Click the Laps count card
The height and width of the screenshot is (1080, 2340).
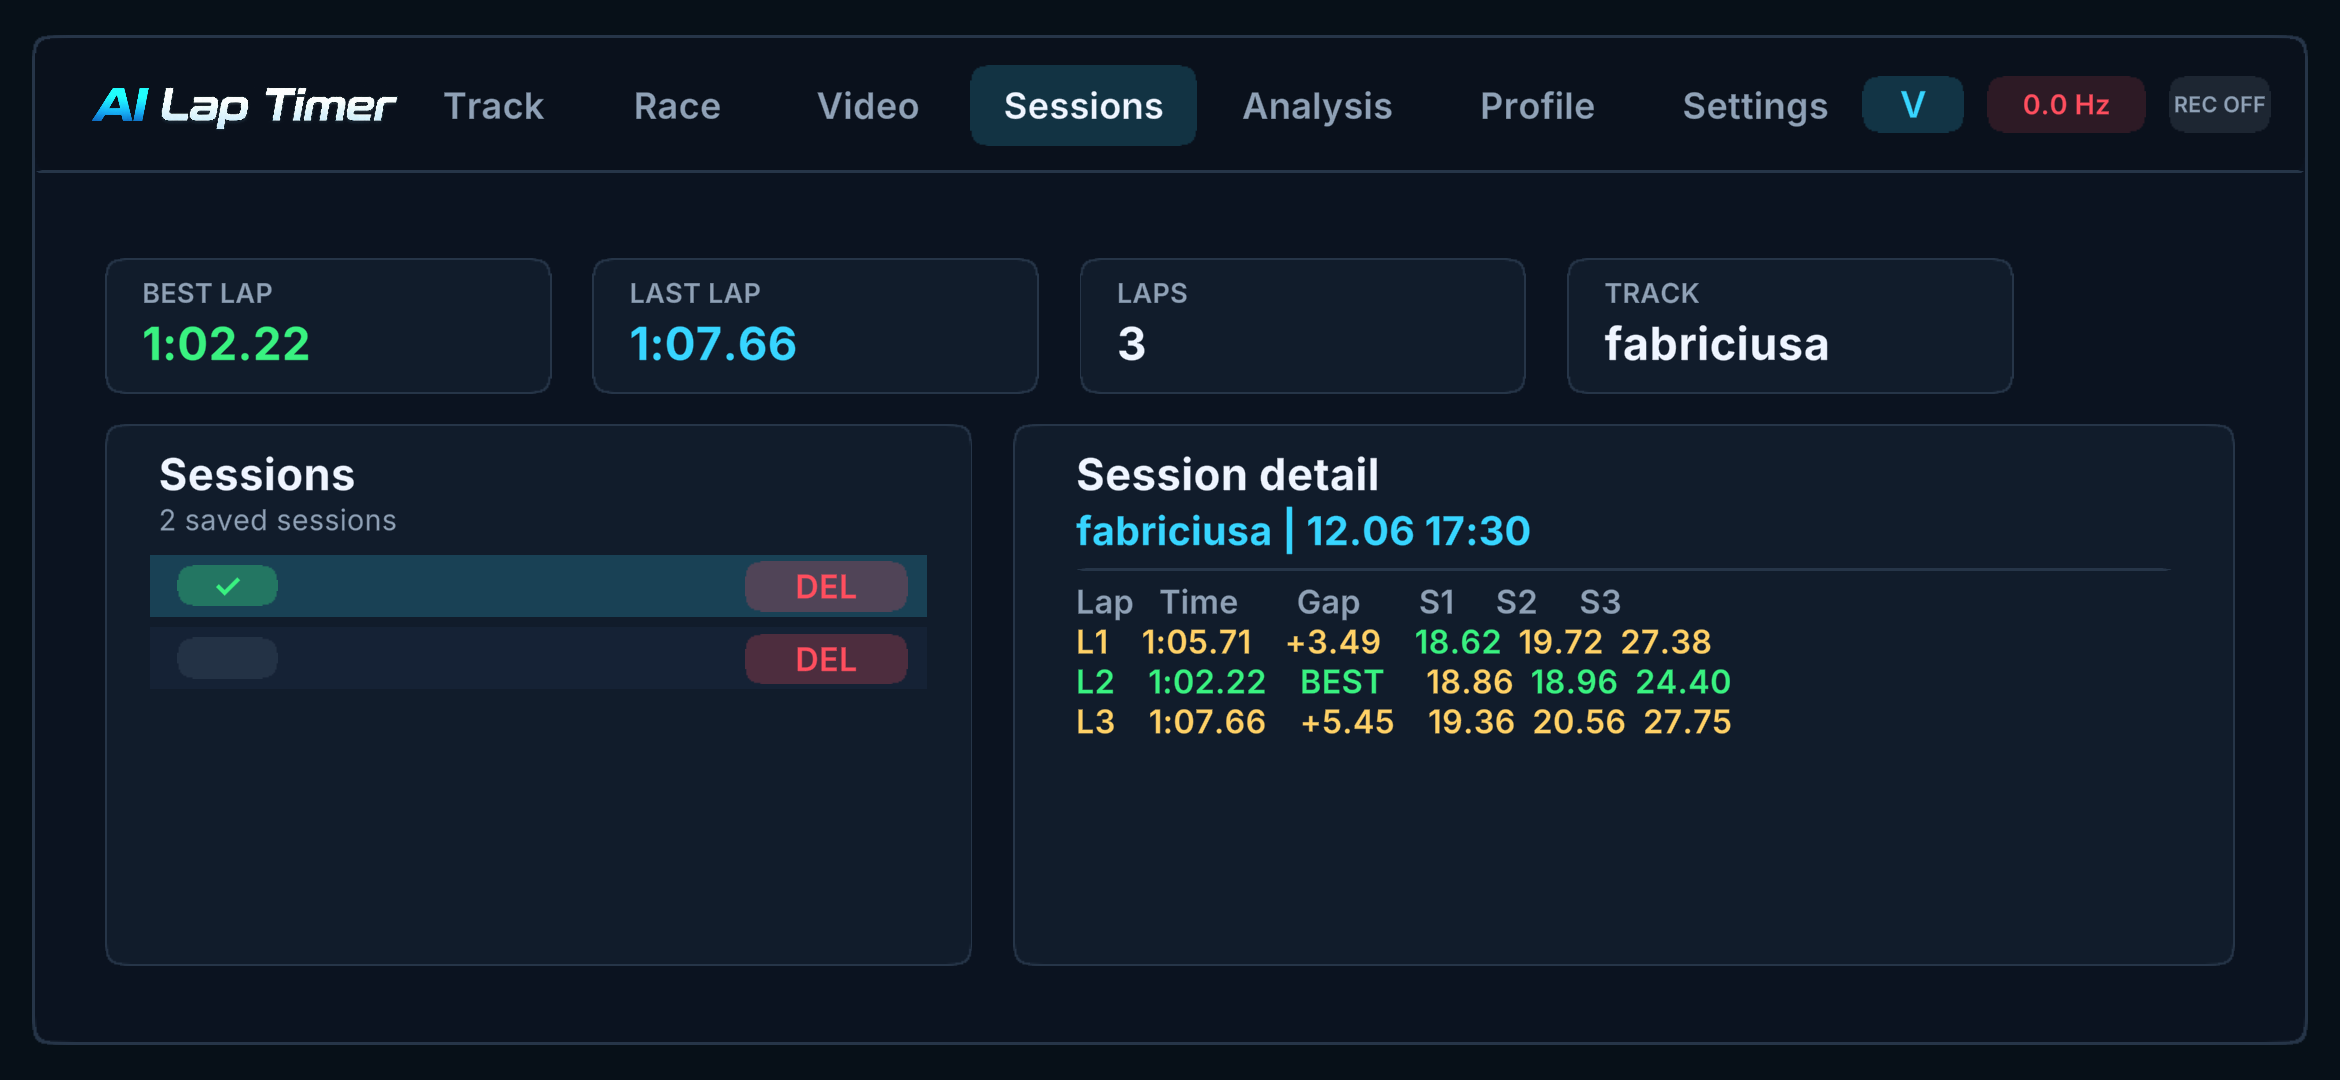click(x=1302, y=326)
